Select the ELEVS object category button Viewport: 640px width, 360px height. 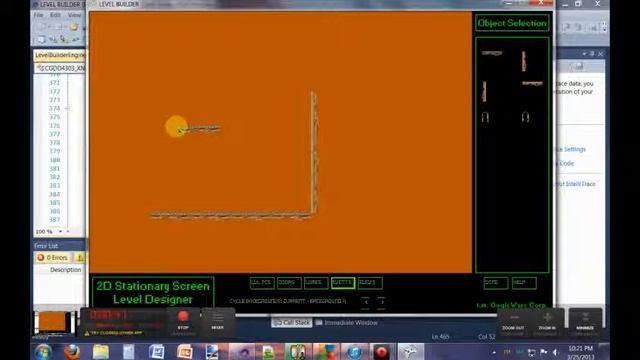370,283
